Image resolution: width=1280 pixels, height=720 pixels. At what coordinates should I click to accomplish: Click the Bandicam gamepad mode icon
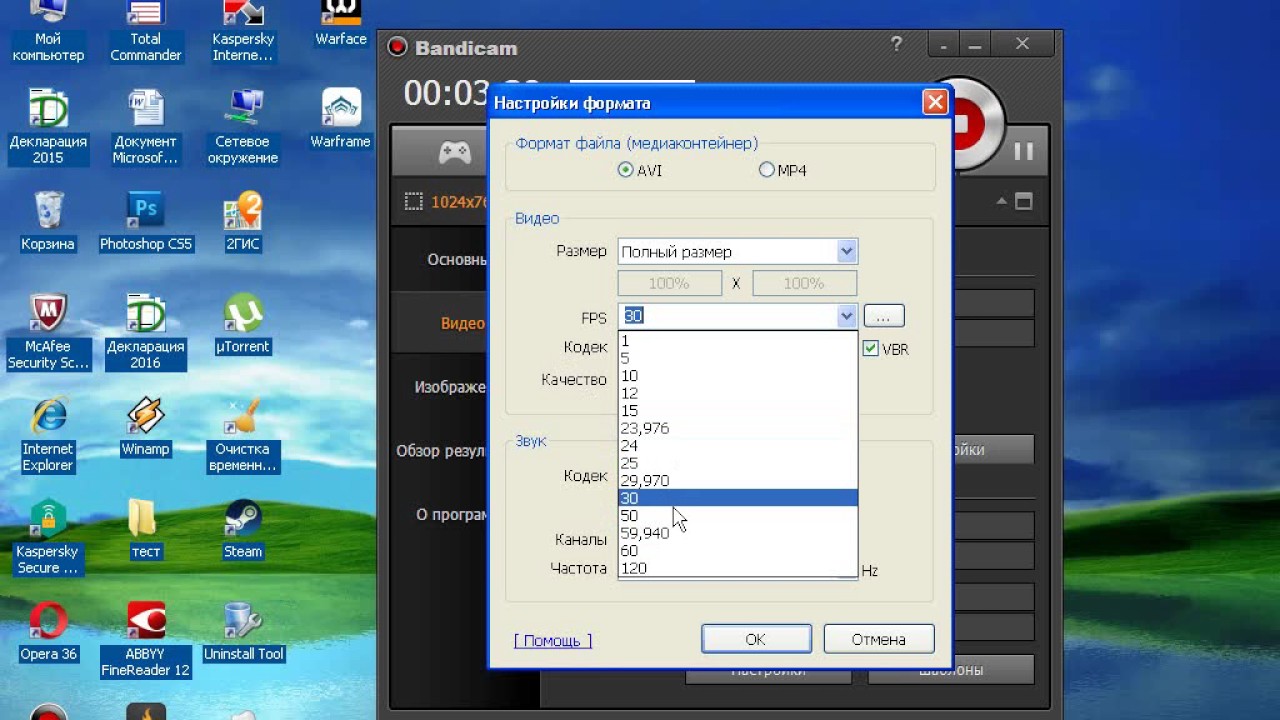[x=455, y=152]
